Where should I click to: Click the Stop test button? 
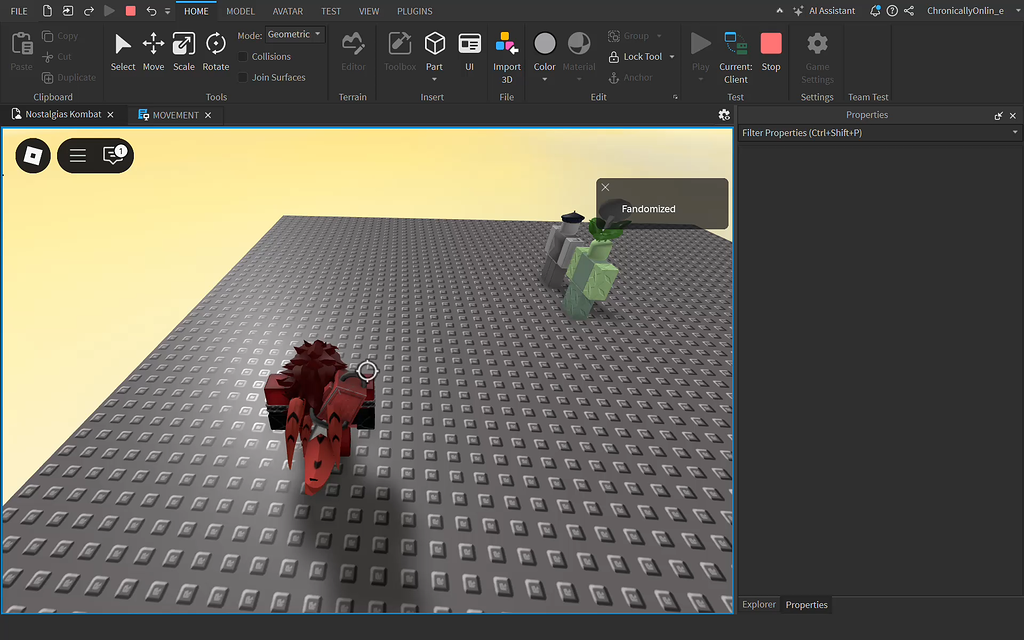click(771, 51)
